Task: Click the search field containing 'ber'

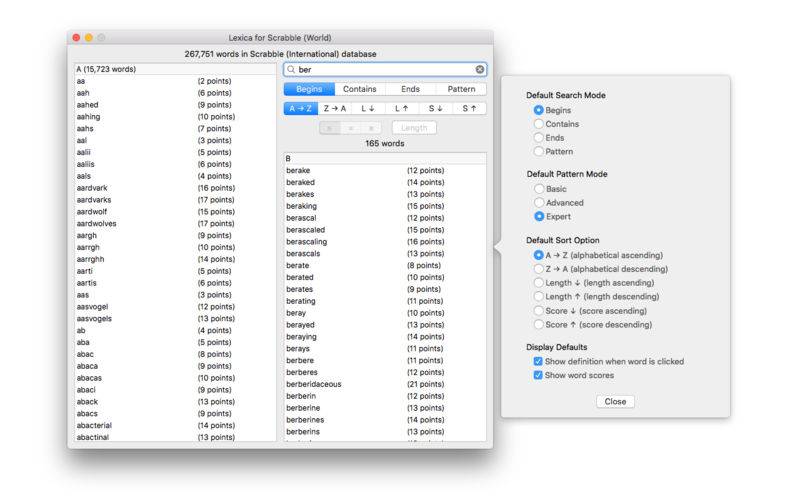Action: click(385, 69)
